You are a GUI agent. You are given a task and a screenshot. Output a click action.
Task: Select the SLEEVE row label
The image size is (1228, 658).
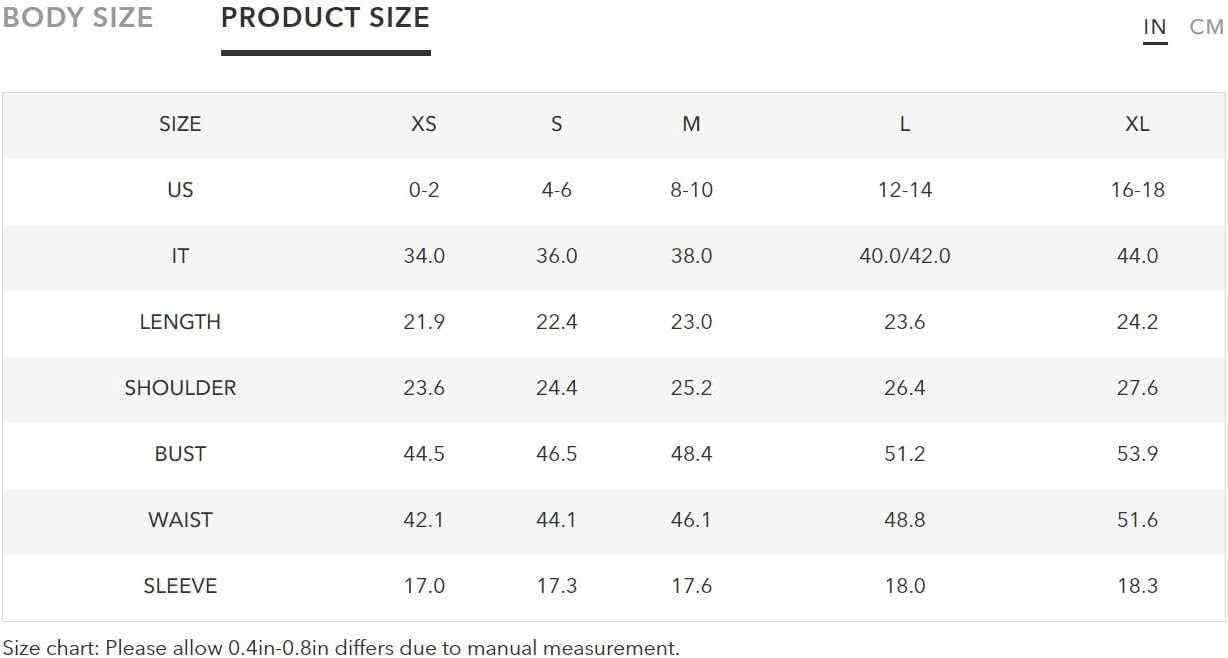click(x=180, y=586)
